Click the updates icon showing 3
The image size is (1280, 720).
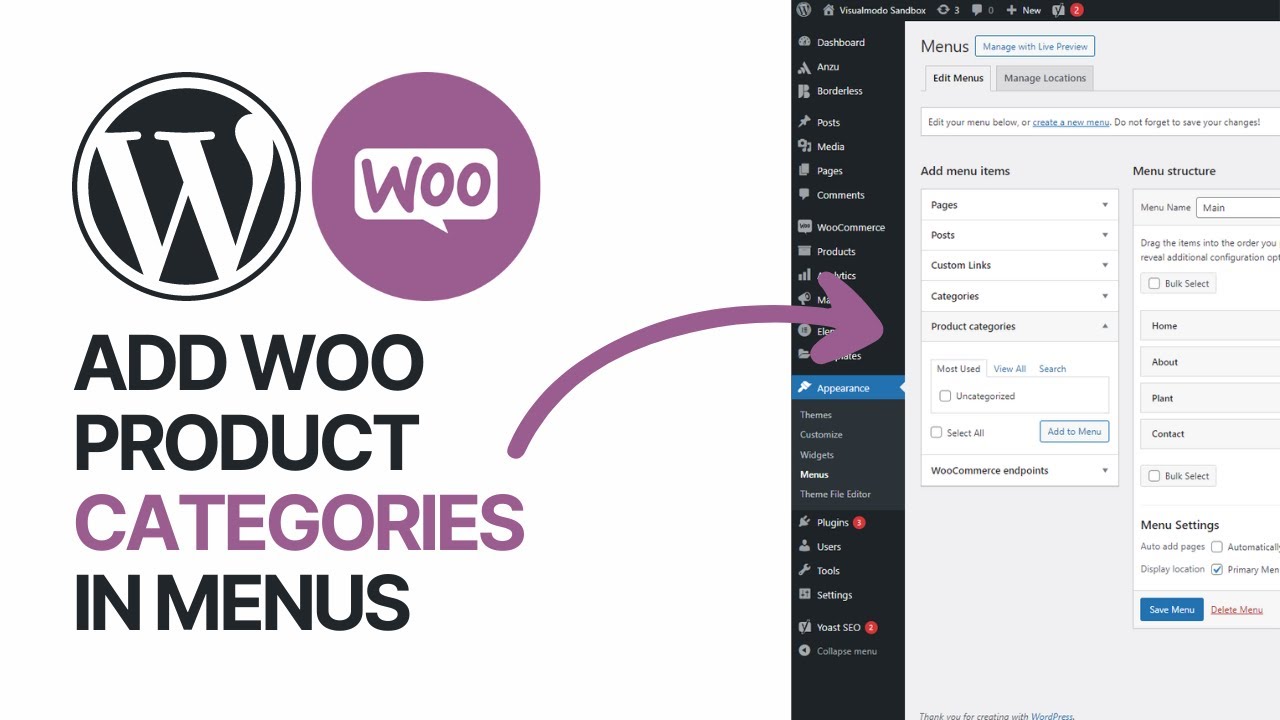pyautogui.click(x=943, y=10)
